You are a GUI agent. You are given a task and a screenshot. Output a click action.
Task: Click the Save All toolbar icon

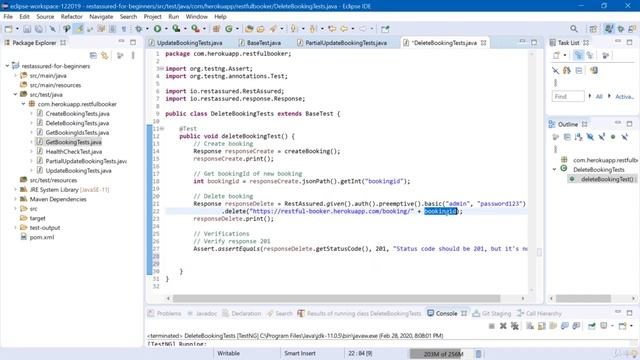tap(39, 29)
